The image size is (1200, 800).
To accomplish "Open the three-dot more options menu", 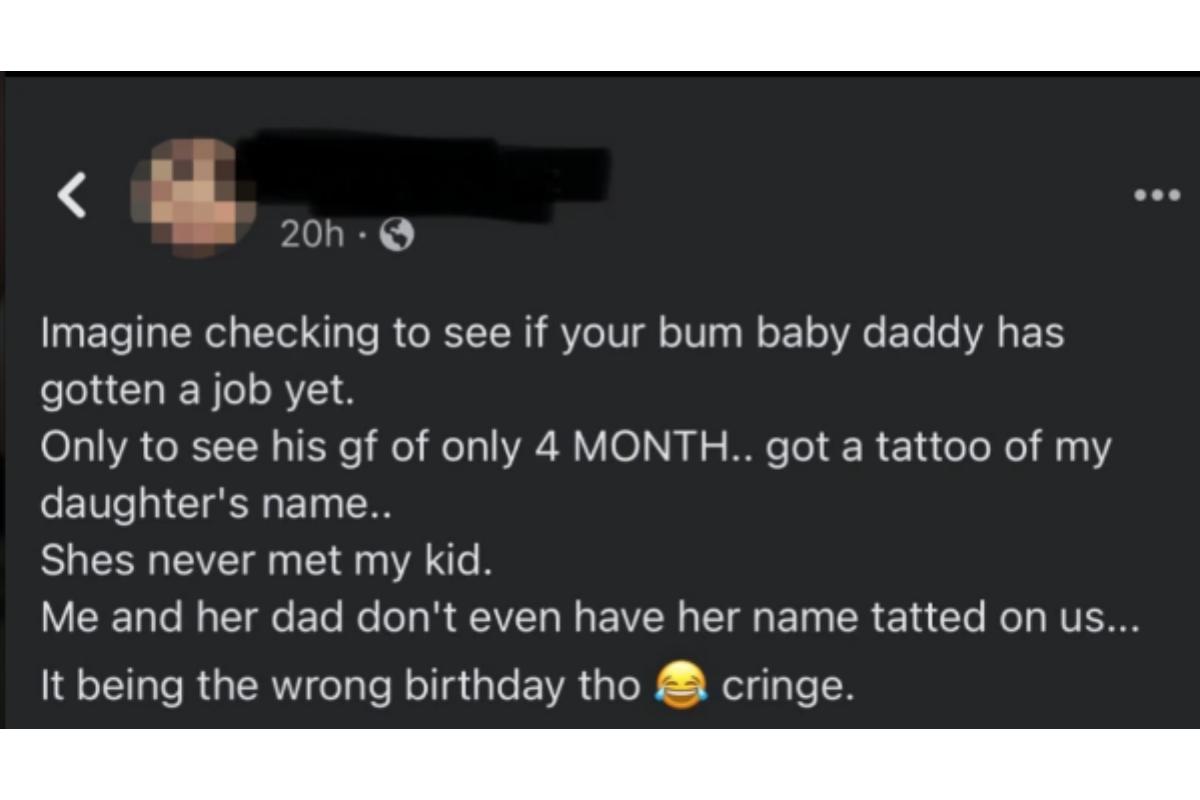I will [1158, 195].
